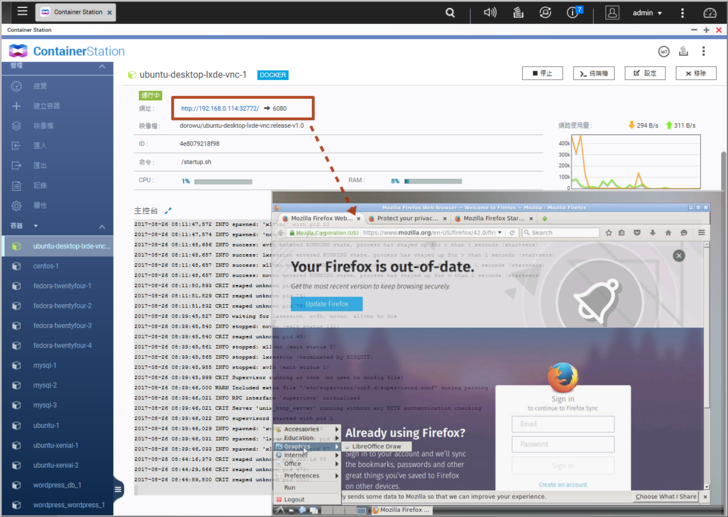Click the import stack icon in Container Station header
Screen dimensions: 728x517
click(683, 51)
